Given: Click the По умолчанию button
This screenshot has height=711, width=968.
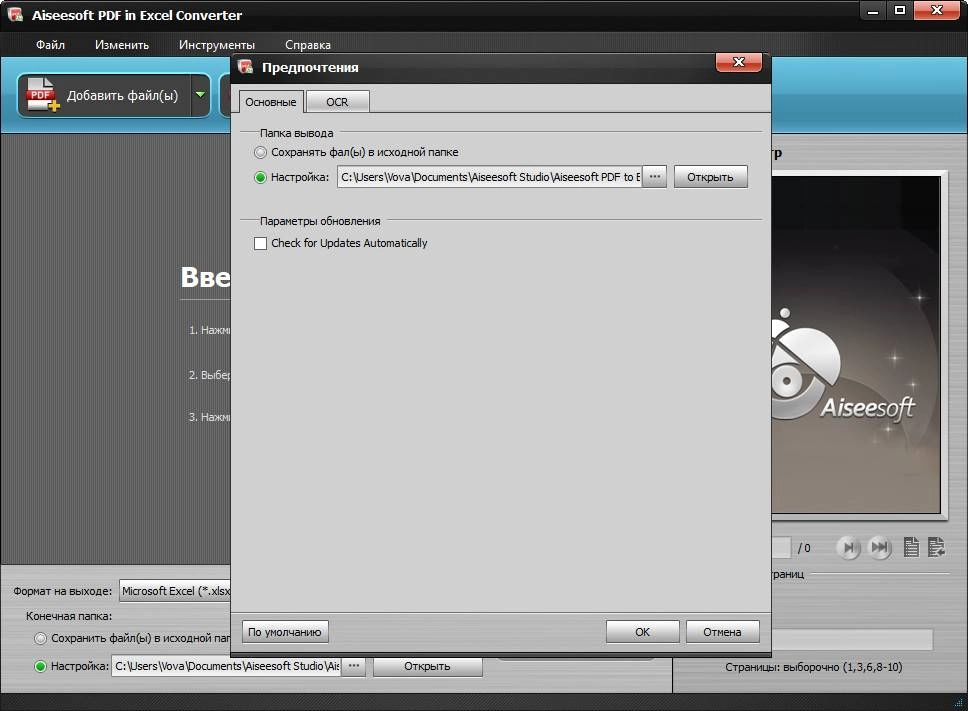Looking at the screenshot, I should 285,632.
